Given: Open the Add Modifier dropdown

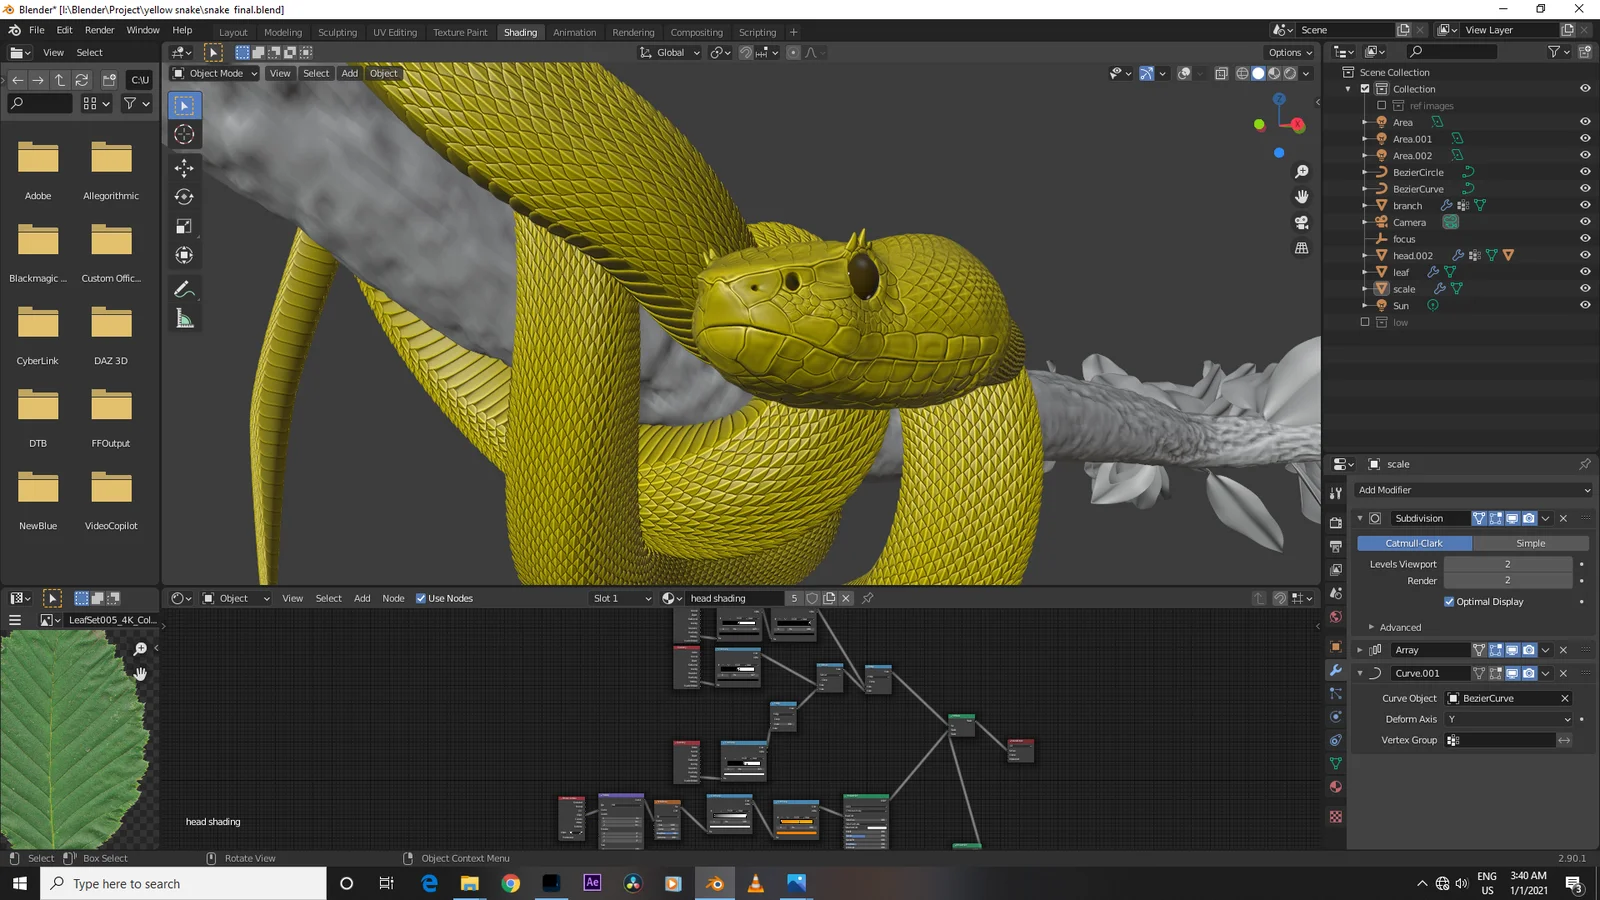Looking at the screenshot, I should pos(1470,490).
